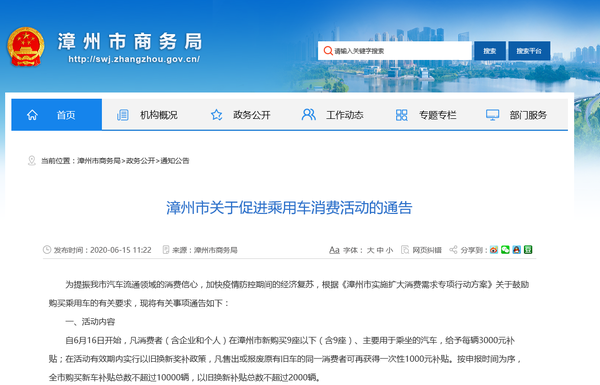Viewport: 600px width, 385px height.
Task: Click the website URL swj.zhangzhou.gov.cn text
Action: tap(134, 59)
